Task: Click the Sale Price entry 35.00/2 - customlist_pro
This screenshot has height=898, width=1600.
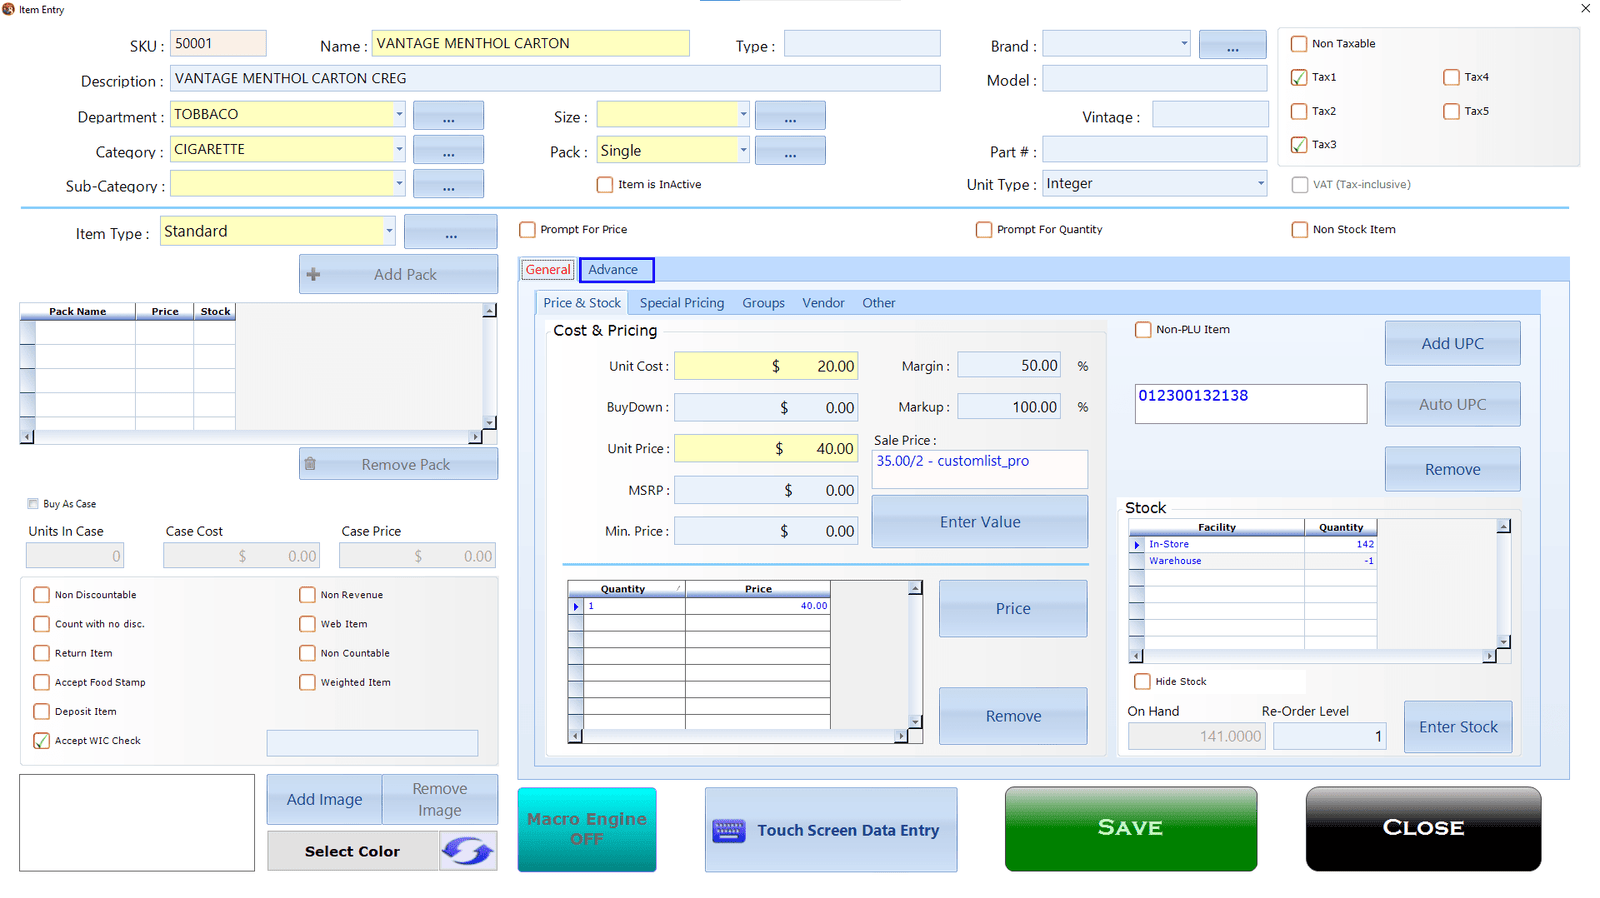Action: point(952,461)
